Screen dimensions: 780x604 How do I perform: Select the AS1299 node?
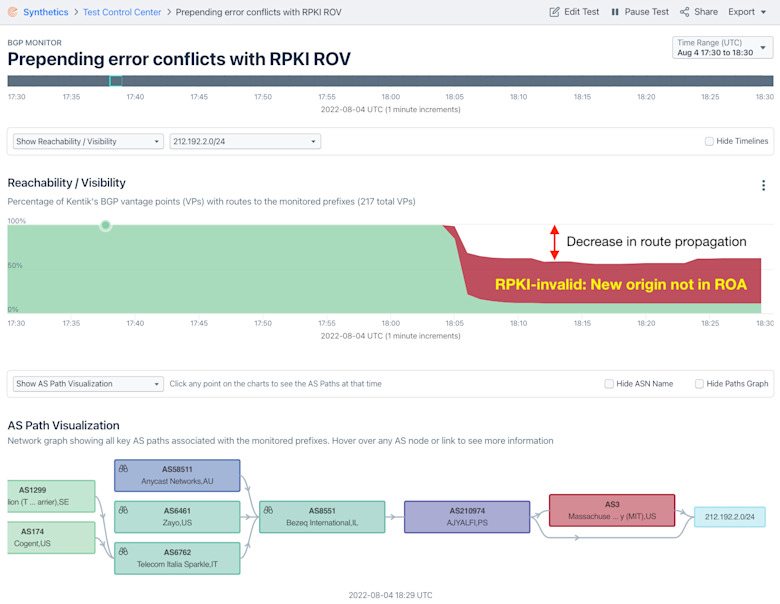point(51,496)
